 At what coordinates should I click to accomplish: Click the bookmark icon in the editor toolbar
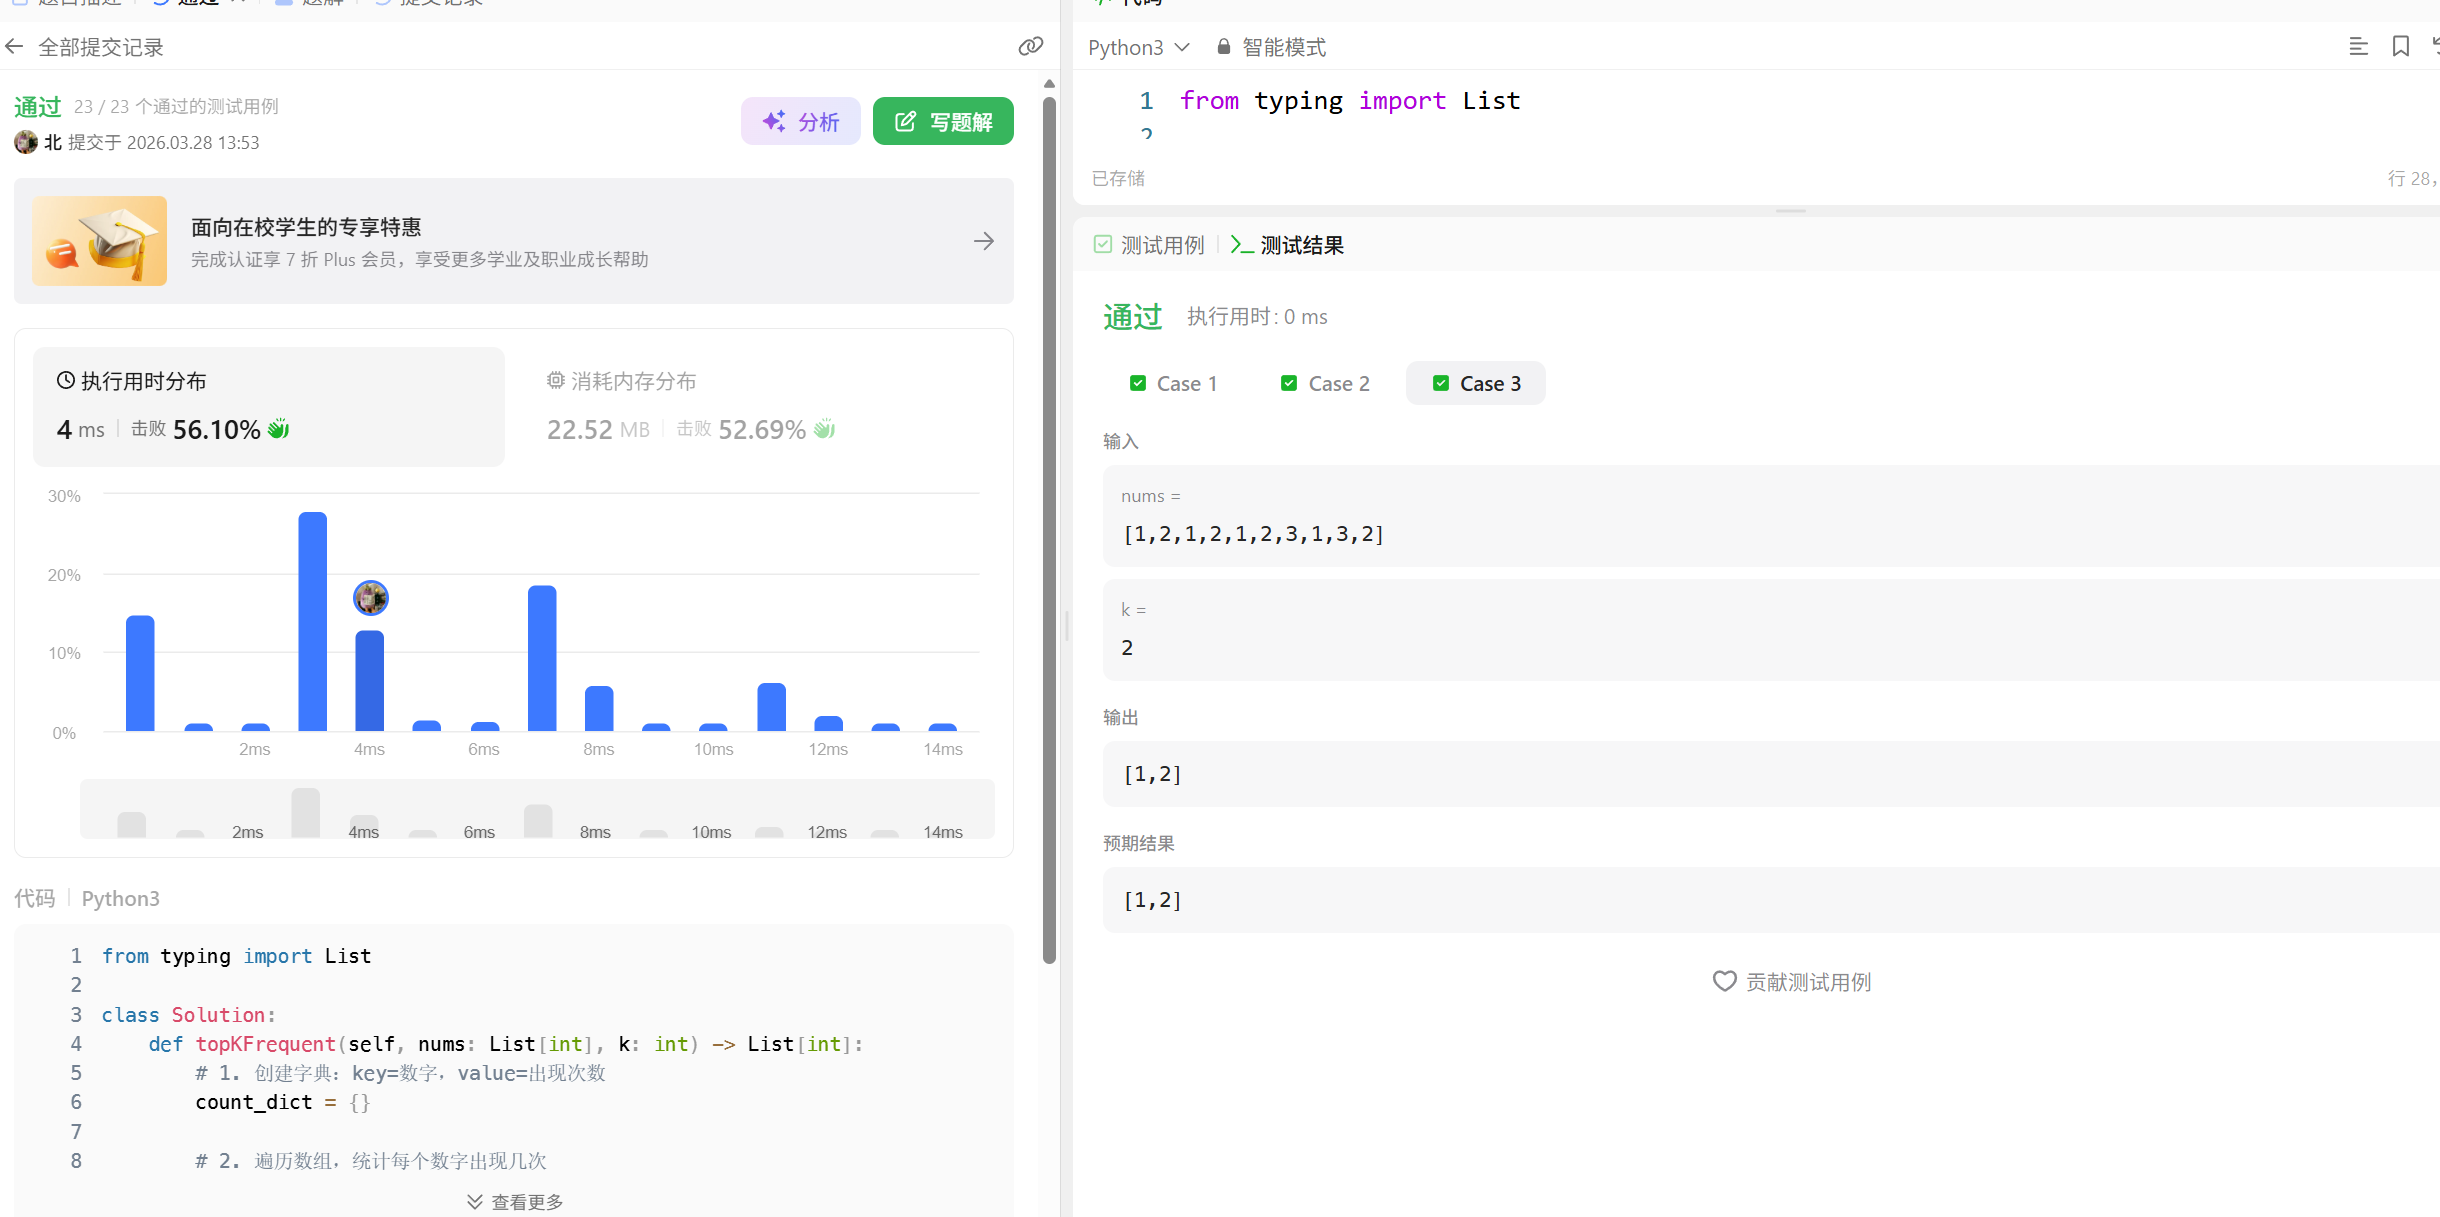coord(2400,47)
